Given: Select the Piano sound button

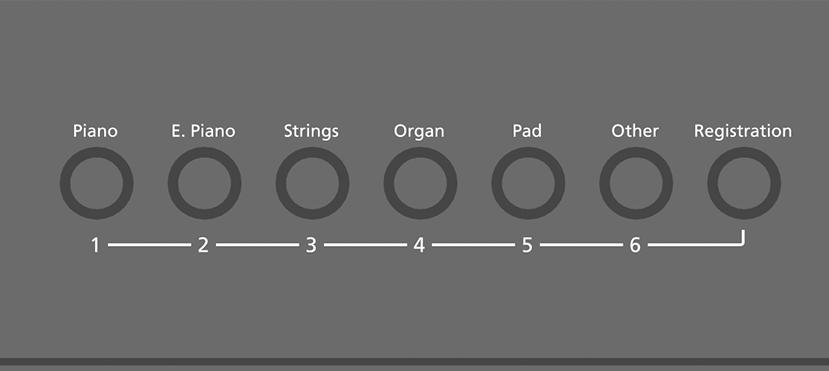Looking at the screenshot, I should click(96, 183).
